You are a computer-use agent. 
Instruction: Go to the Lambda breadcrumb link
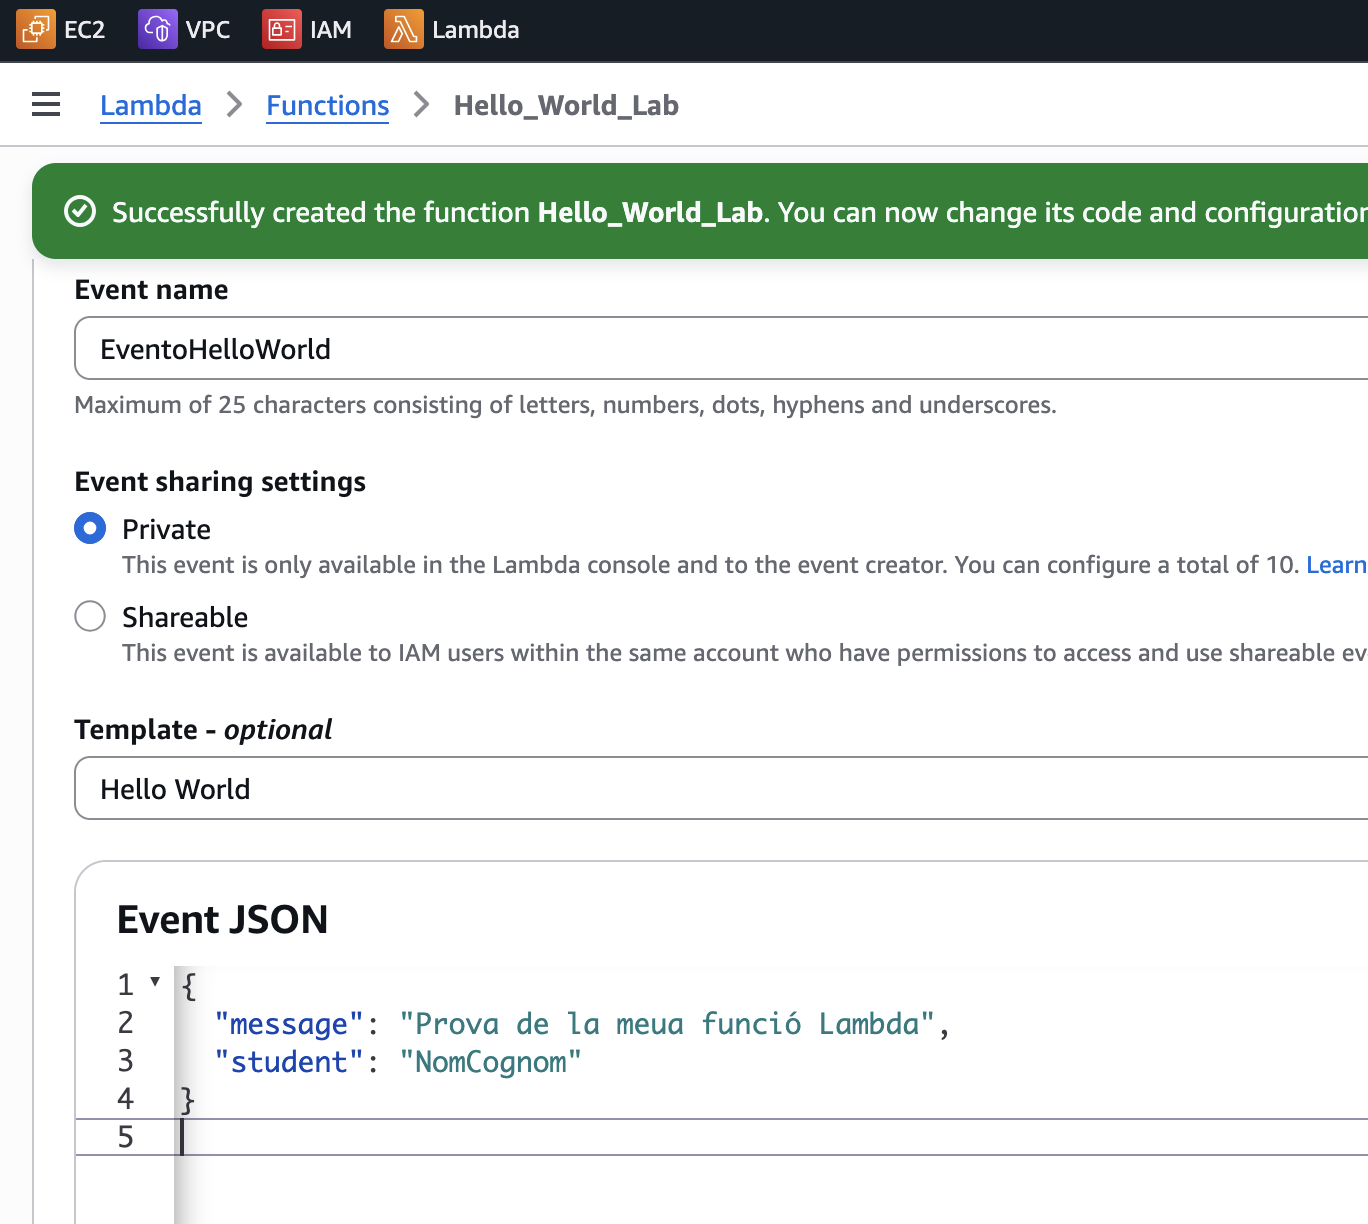point(150,105)
